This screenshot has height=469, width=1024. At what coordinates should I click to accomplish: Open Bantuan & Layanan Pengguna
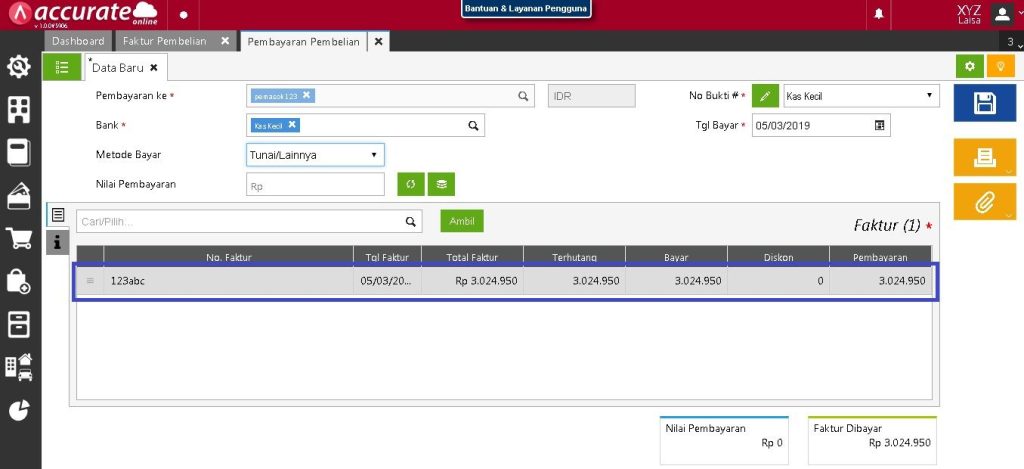[526, 9]
